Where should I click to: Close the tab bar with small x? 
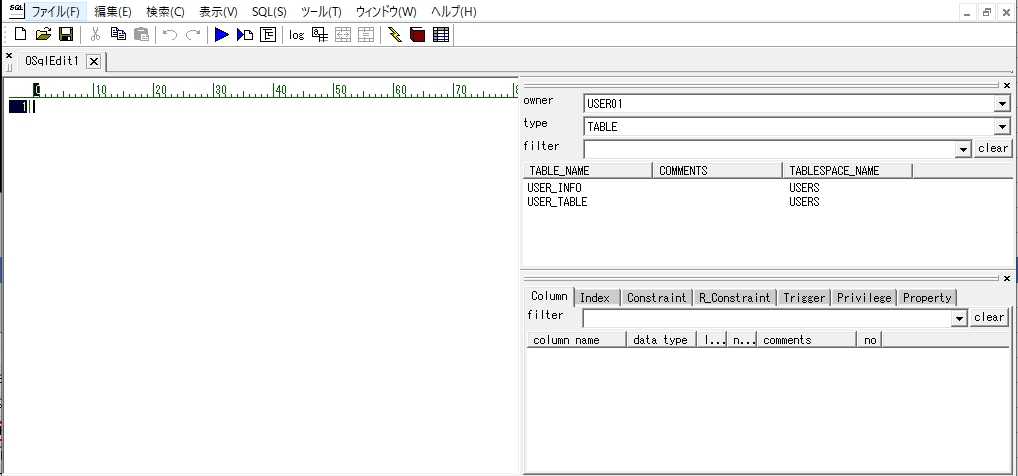click(9, 56)
